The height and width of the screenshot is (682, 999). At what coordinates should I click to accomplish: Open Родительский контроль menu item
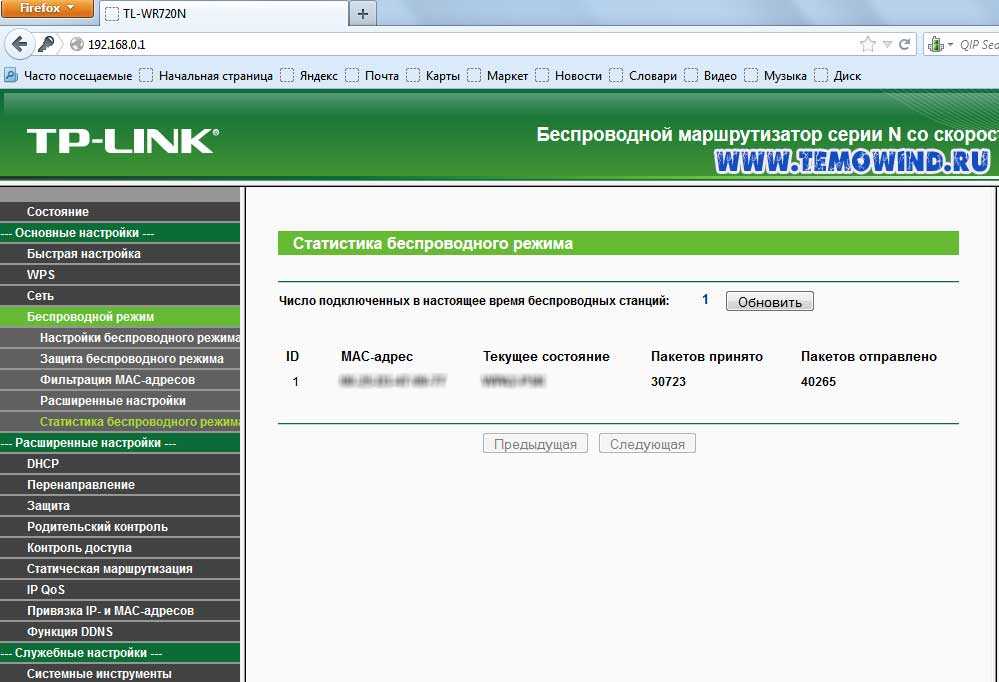[x=120, y=527]
